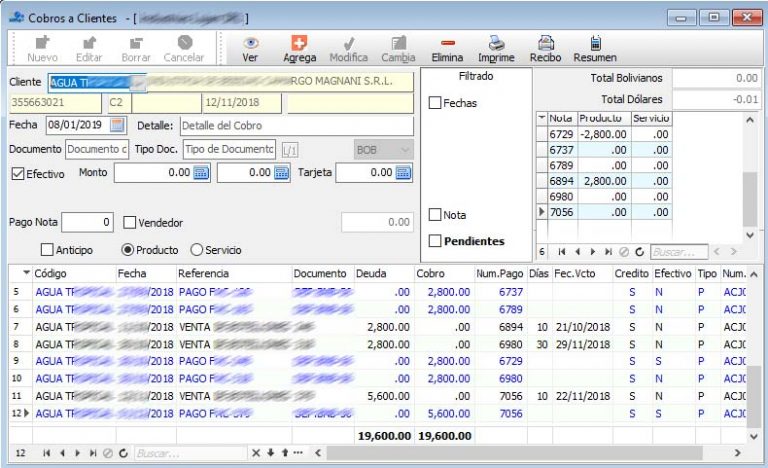Click the Tipo de Documento field
Viewport: 768px width, 468px height.
229,149
